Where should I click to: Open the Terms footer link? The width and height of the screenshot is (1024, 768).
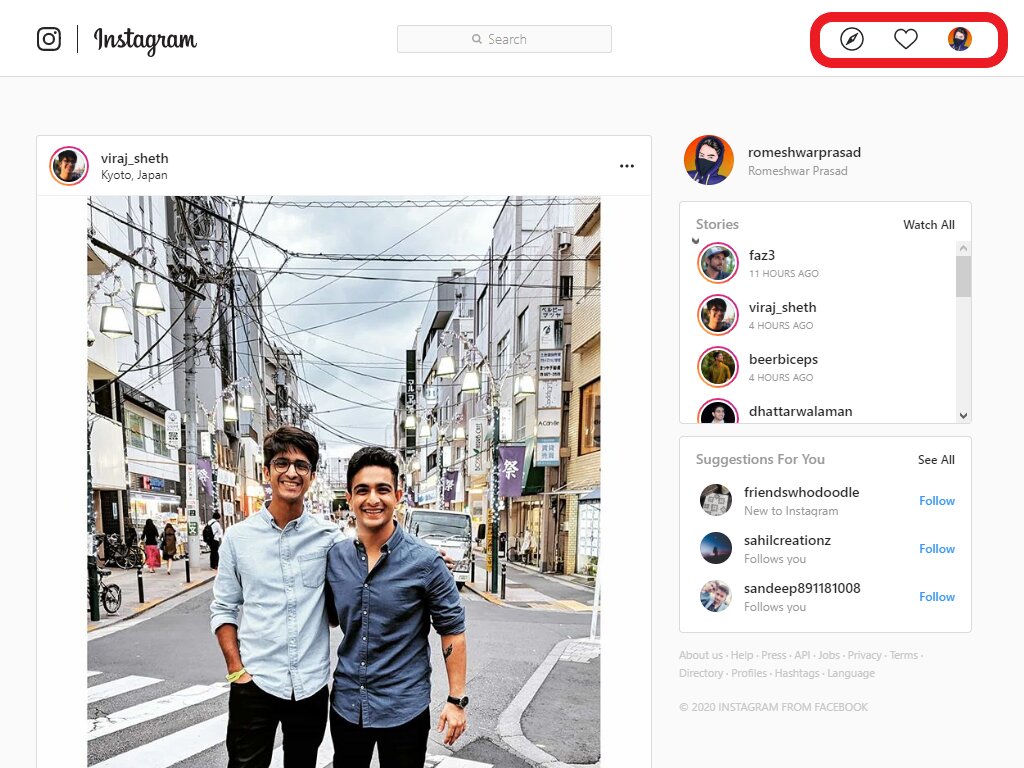904,655
